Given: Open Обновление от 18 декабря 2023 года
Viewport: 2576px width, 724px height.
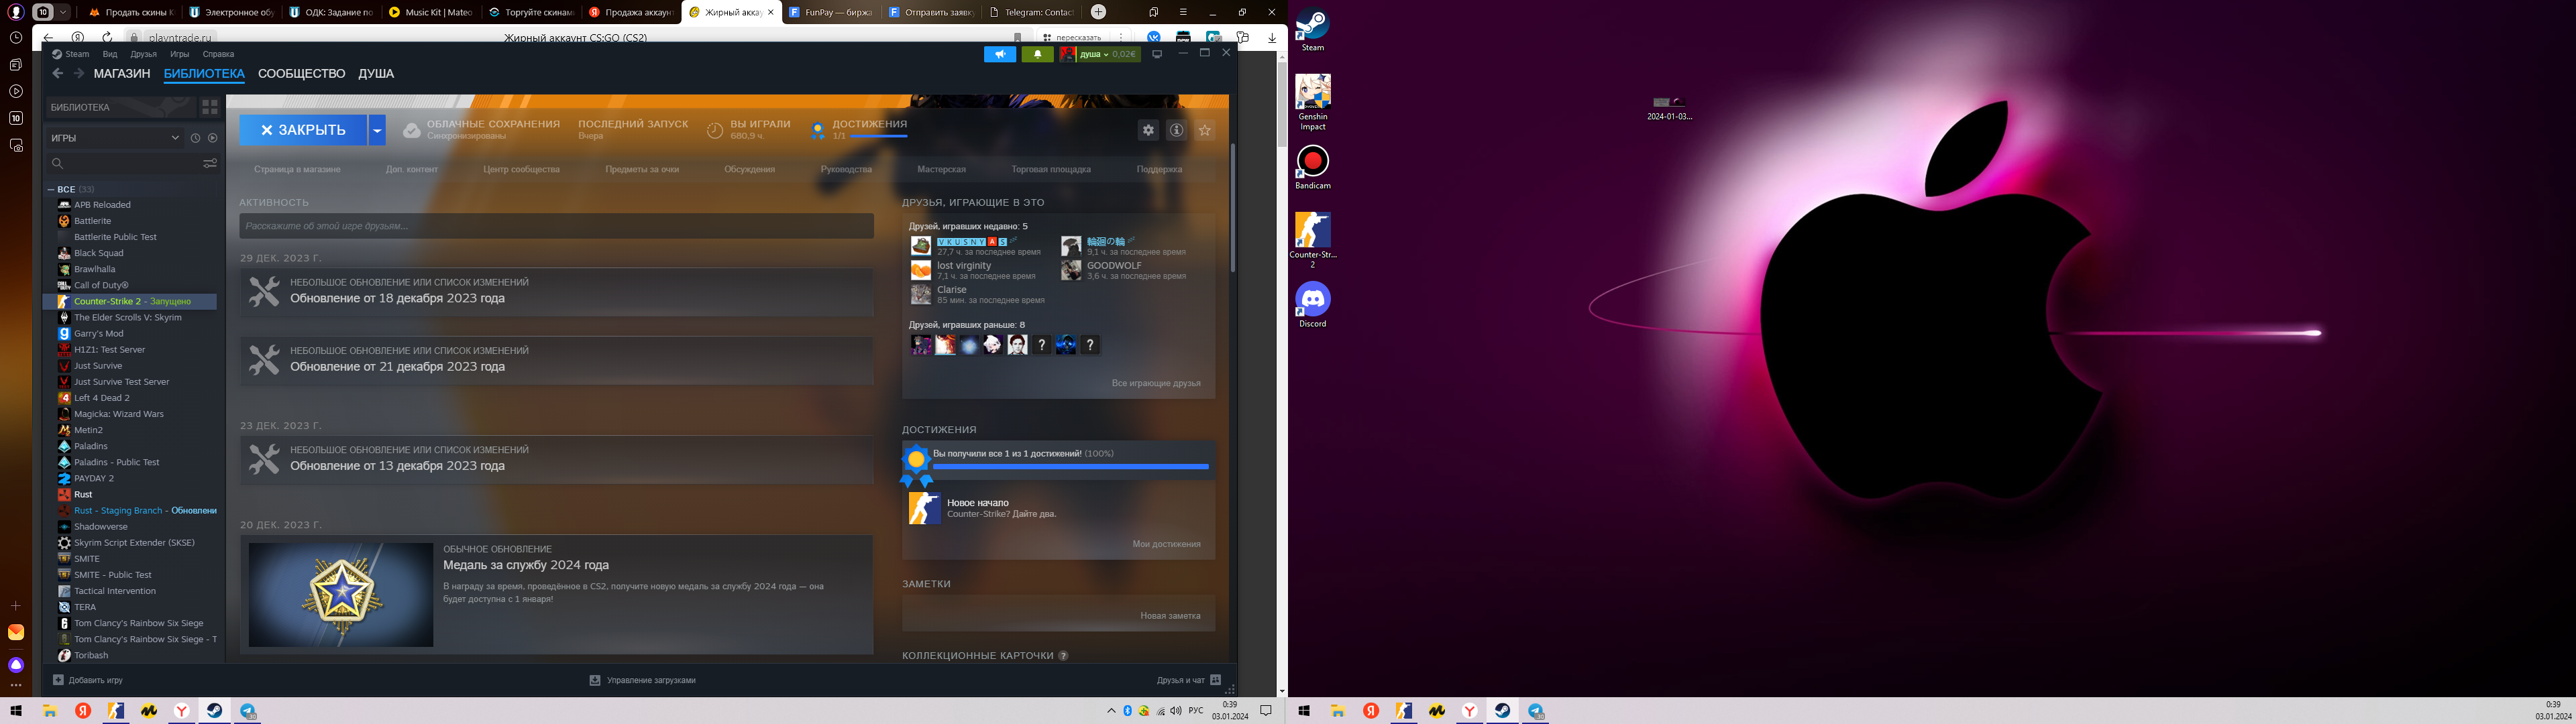Looking at the screenshot, I should tap(397, 298).
